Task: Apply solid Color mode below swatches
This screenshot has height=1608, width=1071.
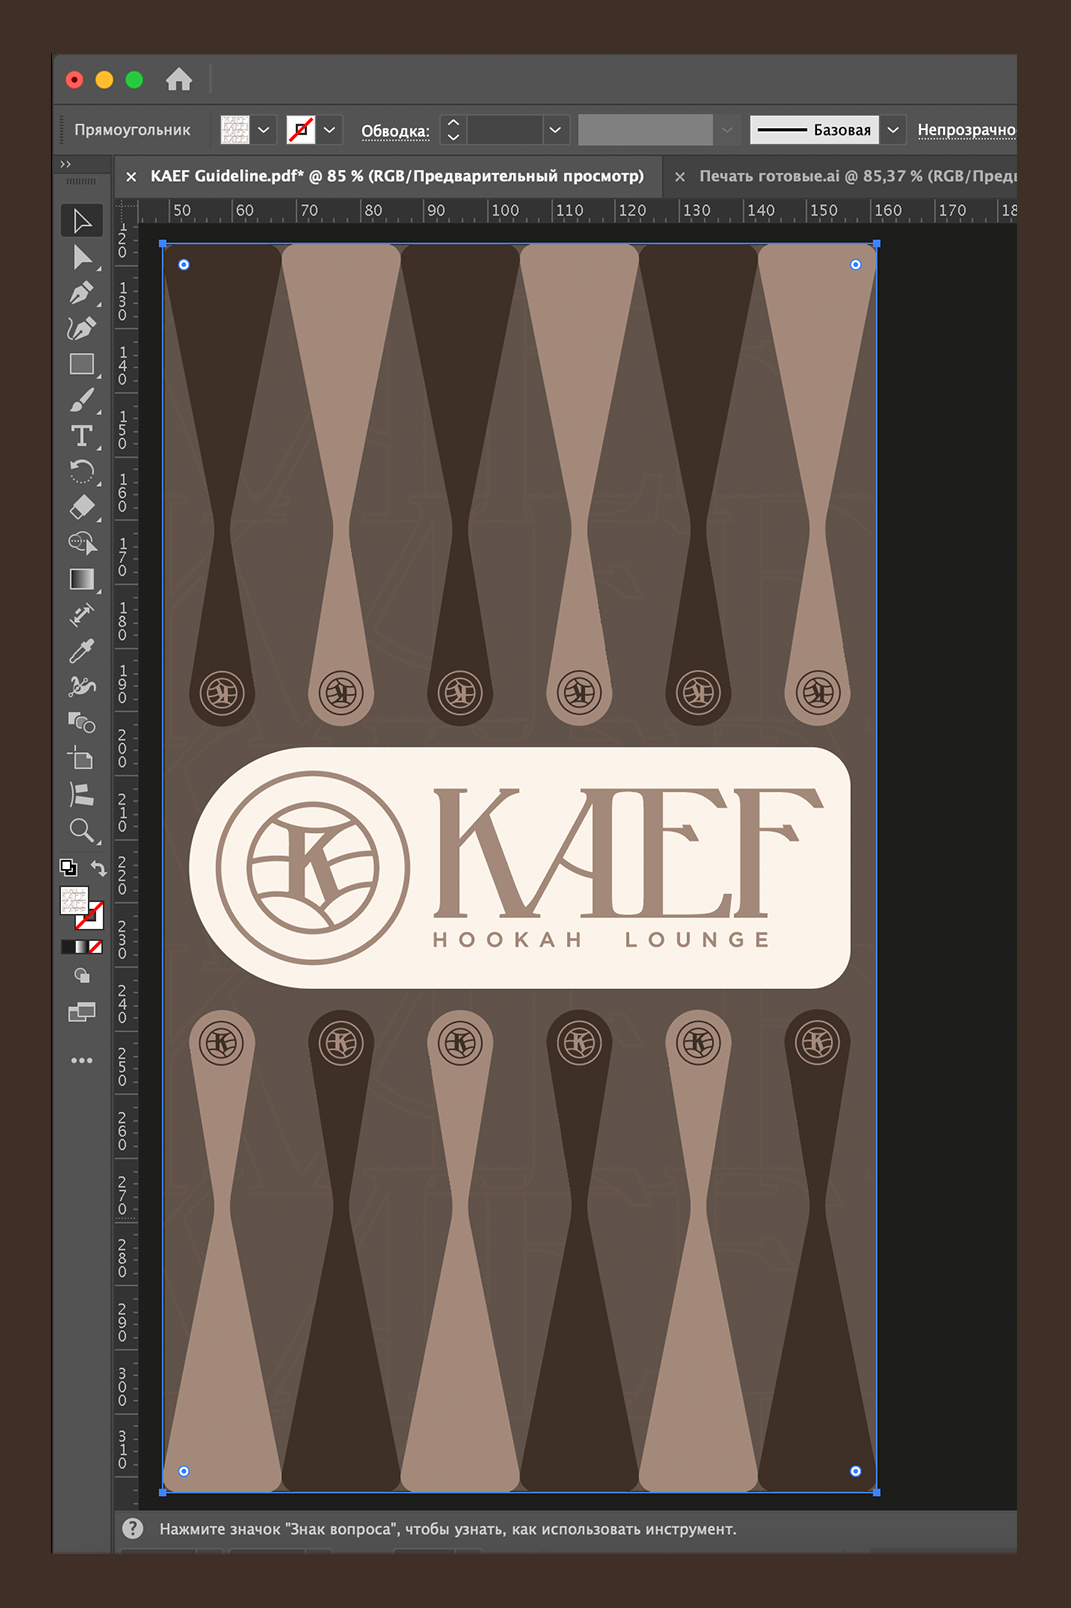Action: [68, 946]
